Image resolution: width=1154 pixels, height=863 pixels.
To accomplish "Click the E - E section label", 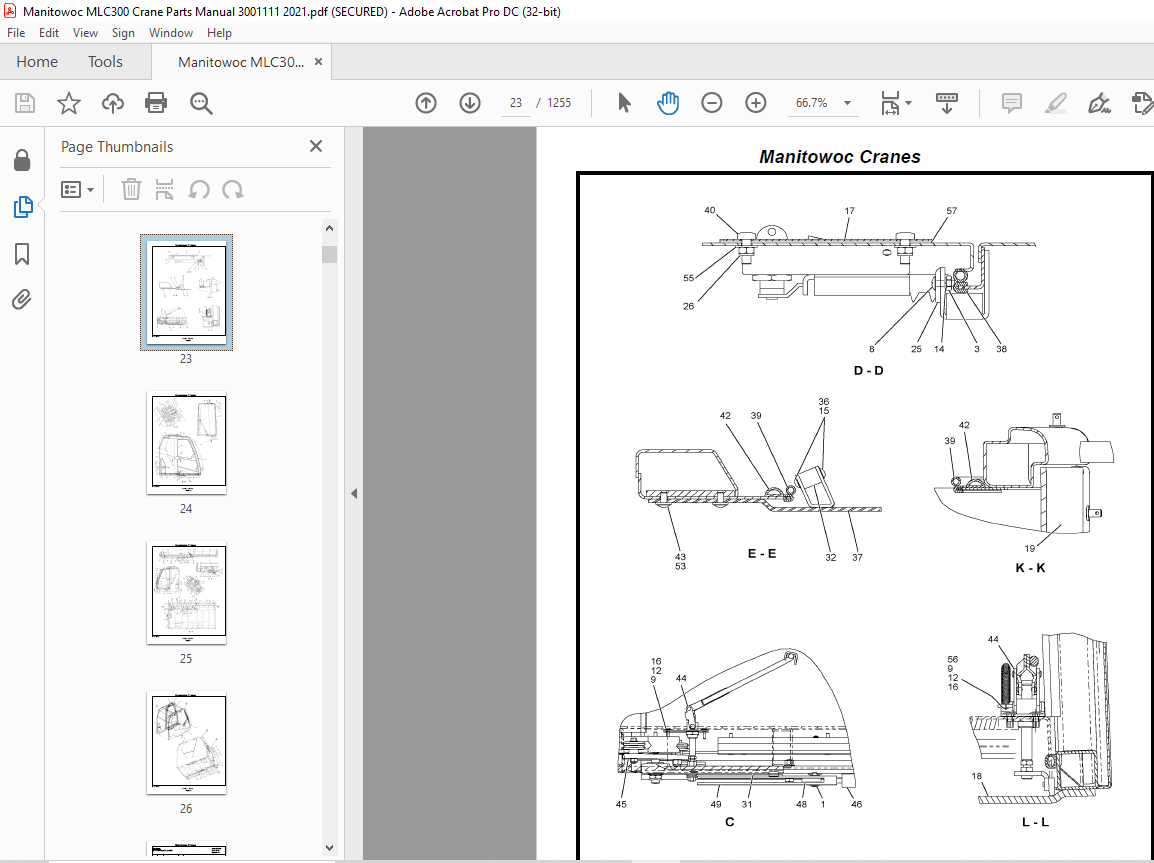I will click(x=762, y=553).
